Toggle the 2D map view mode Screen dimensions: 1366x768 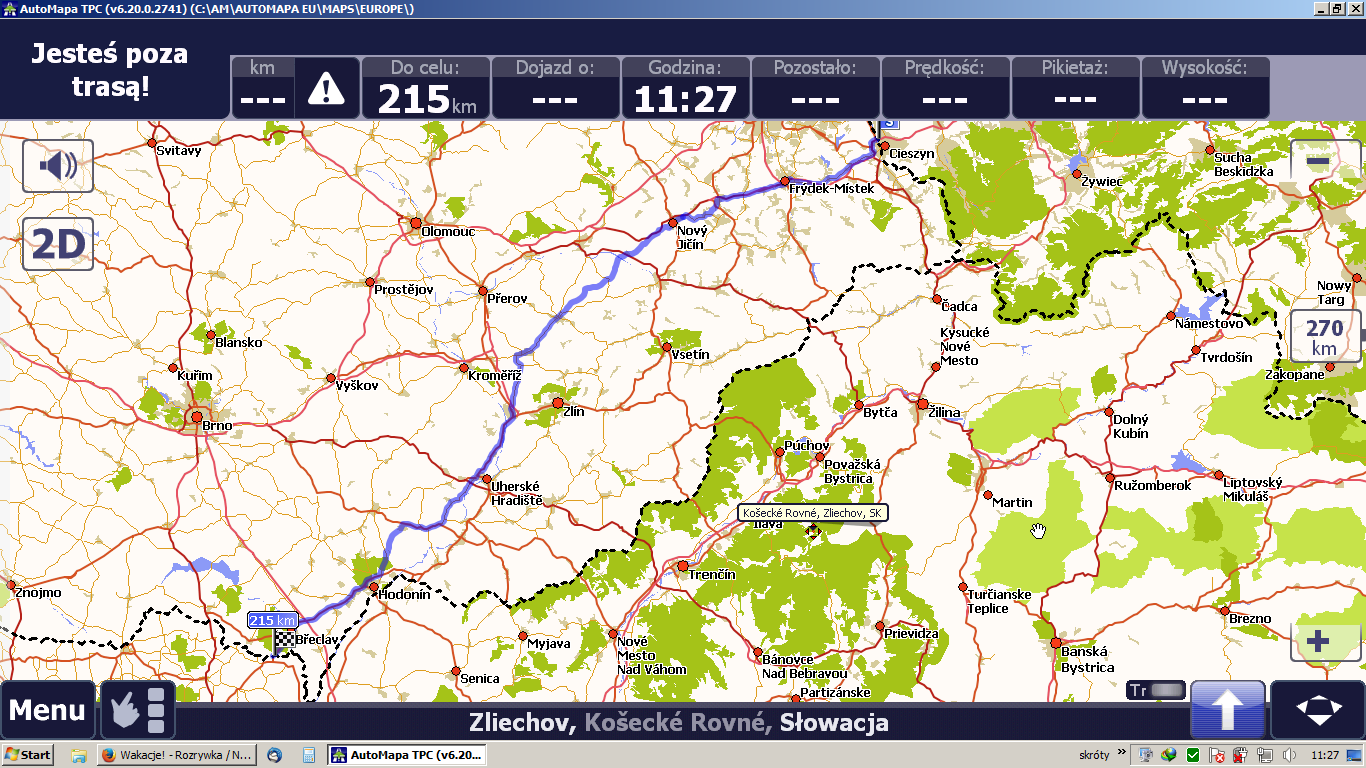coord(58,244)
